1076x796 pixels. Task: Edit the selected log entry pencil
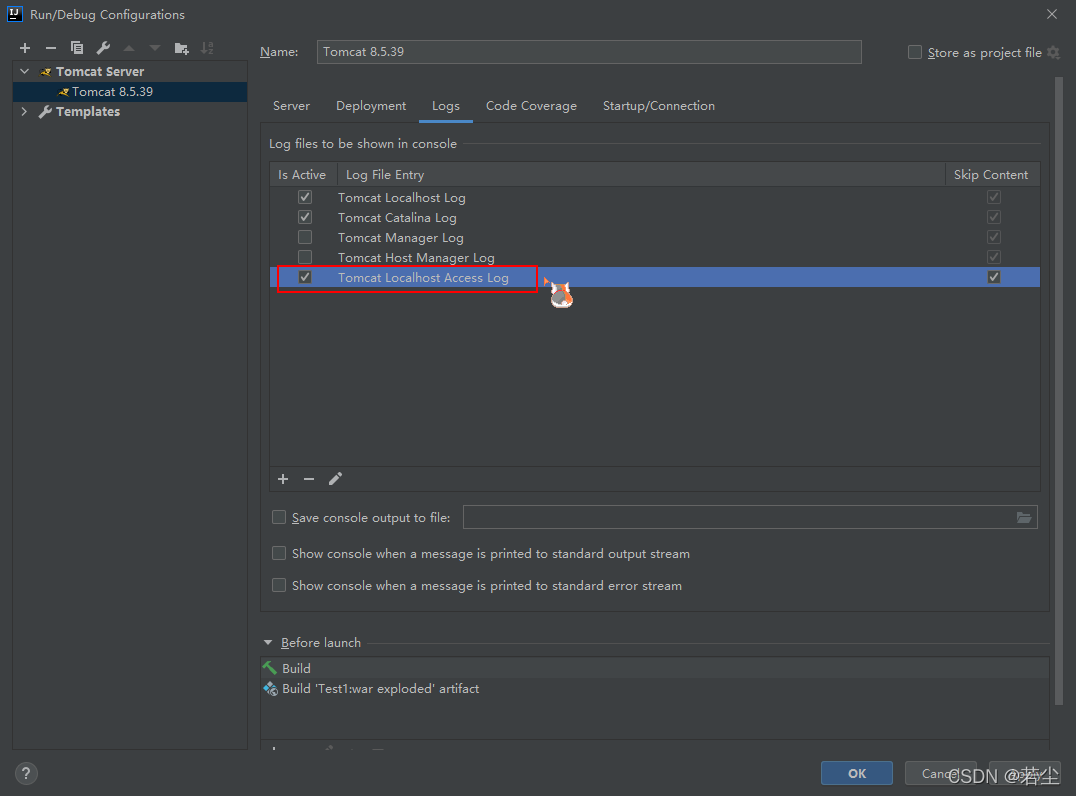(335, 479)
